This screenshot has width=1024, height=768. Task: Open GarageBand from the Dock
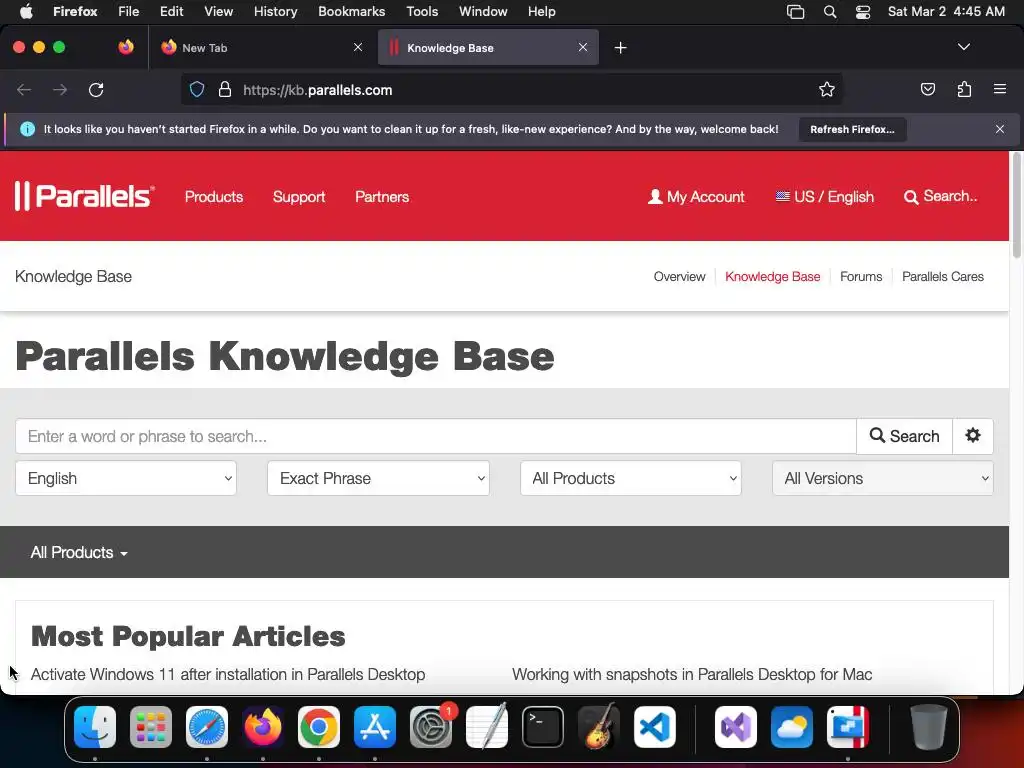tap(599, 727)
